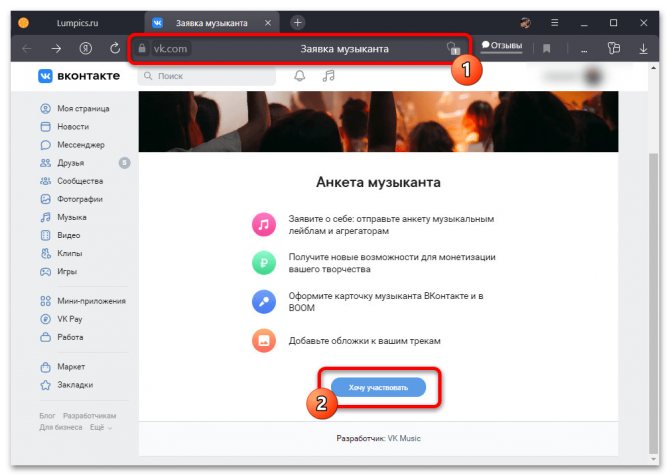670x476 pixels.
Task: Click the vk.com address field
Action: 170,49
